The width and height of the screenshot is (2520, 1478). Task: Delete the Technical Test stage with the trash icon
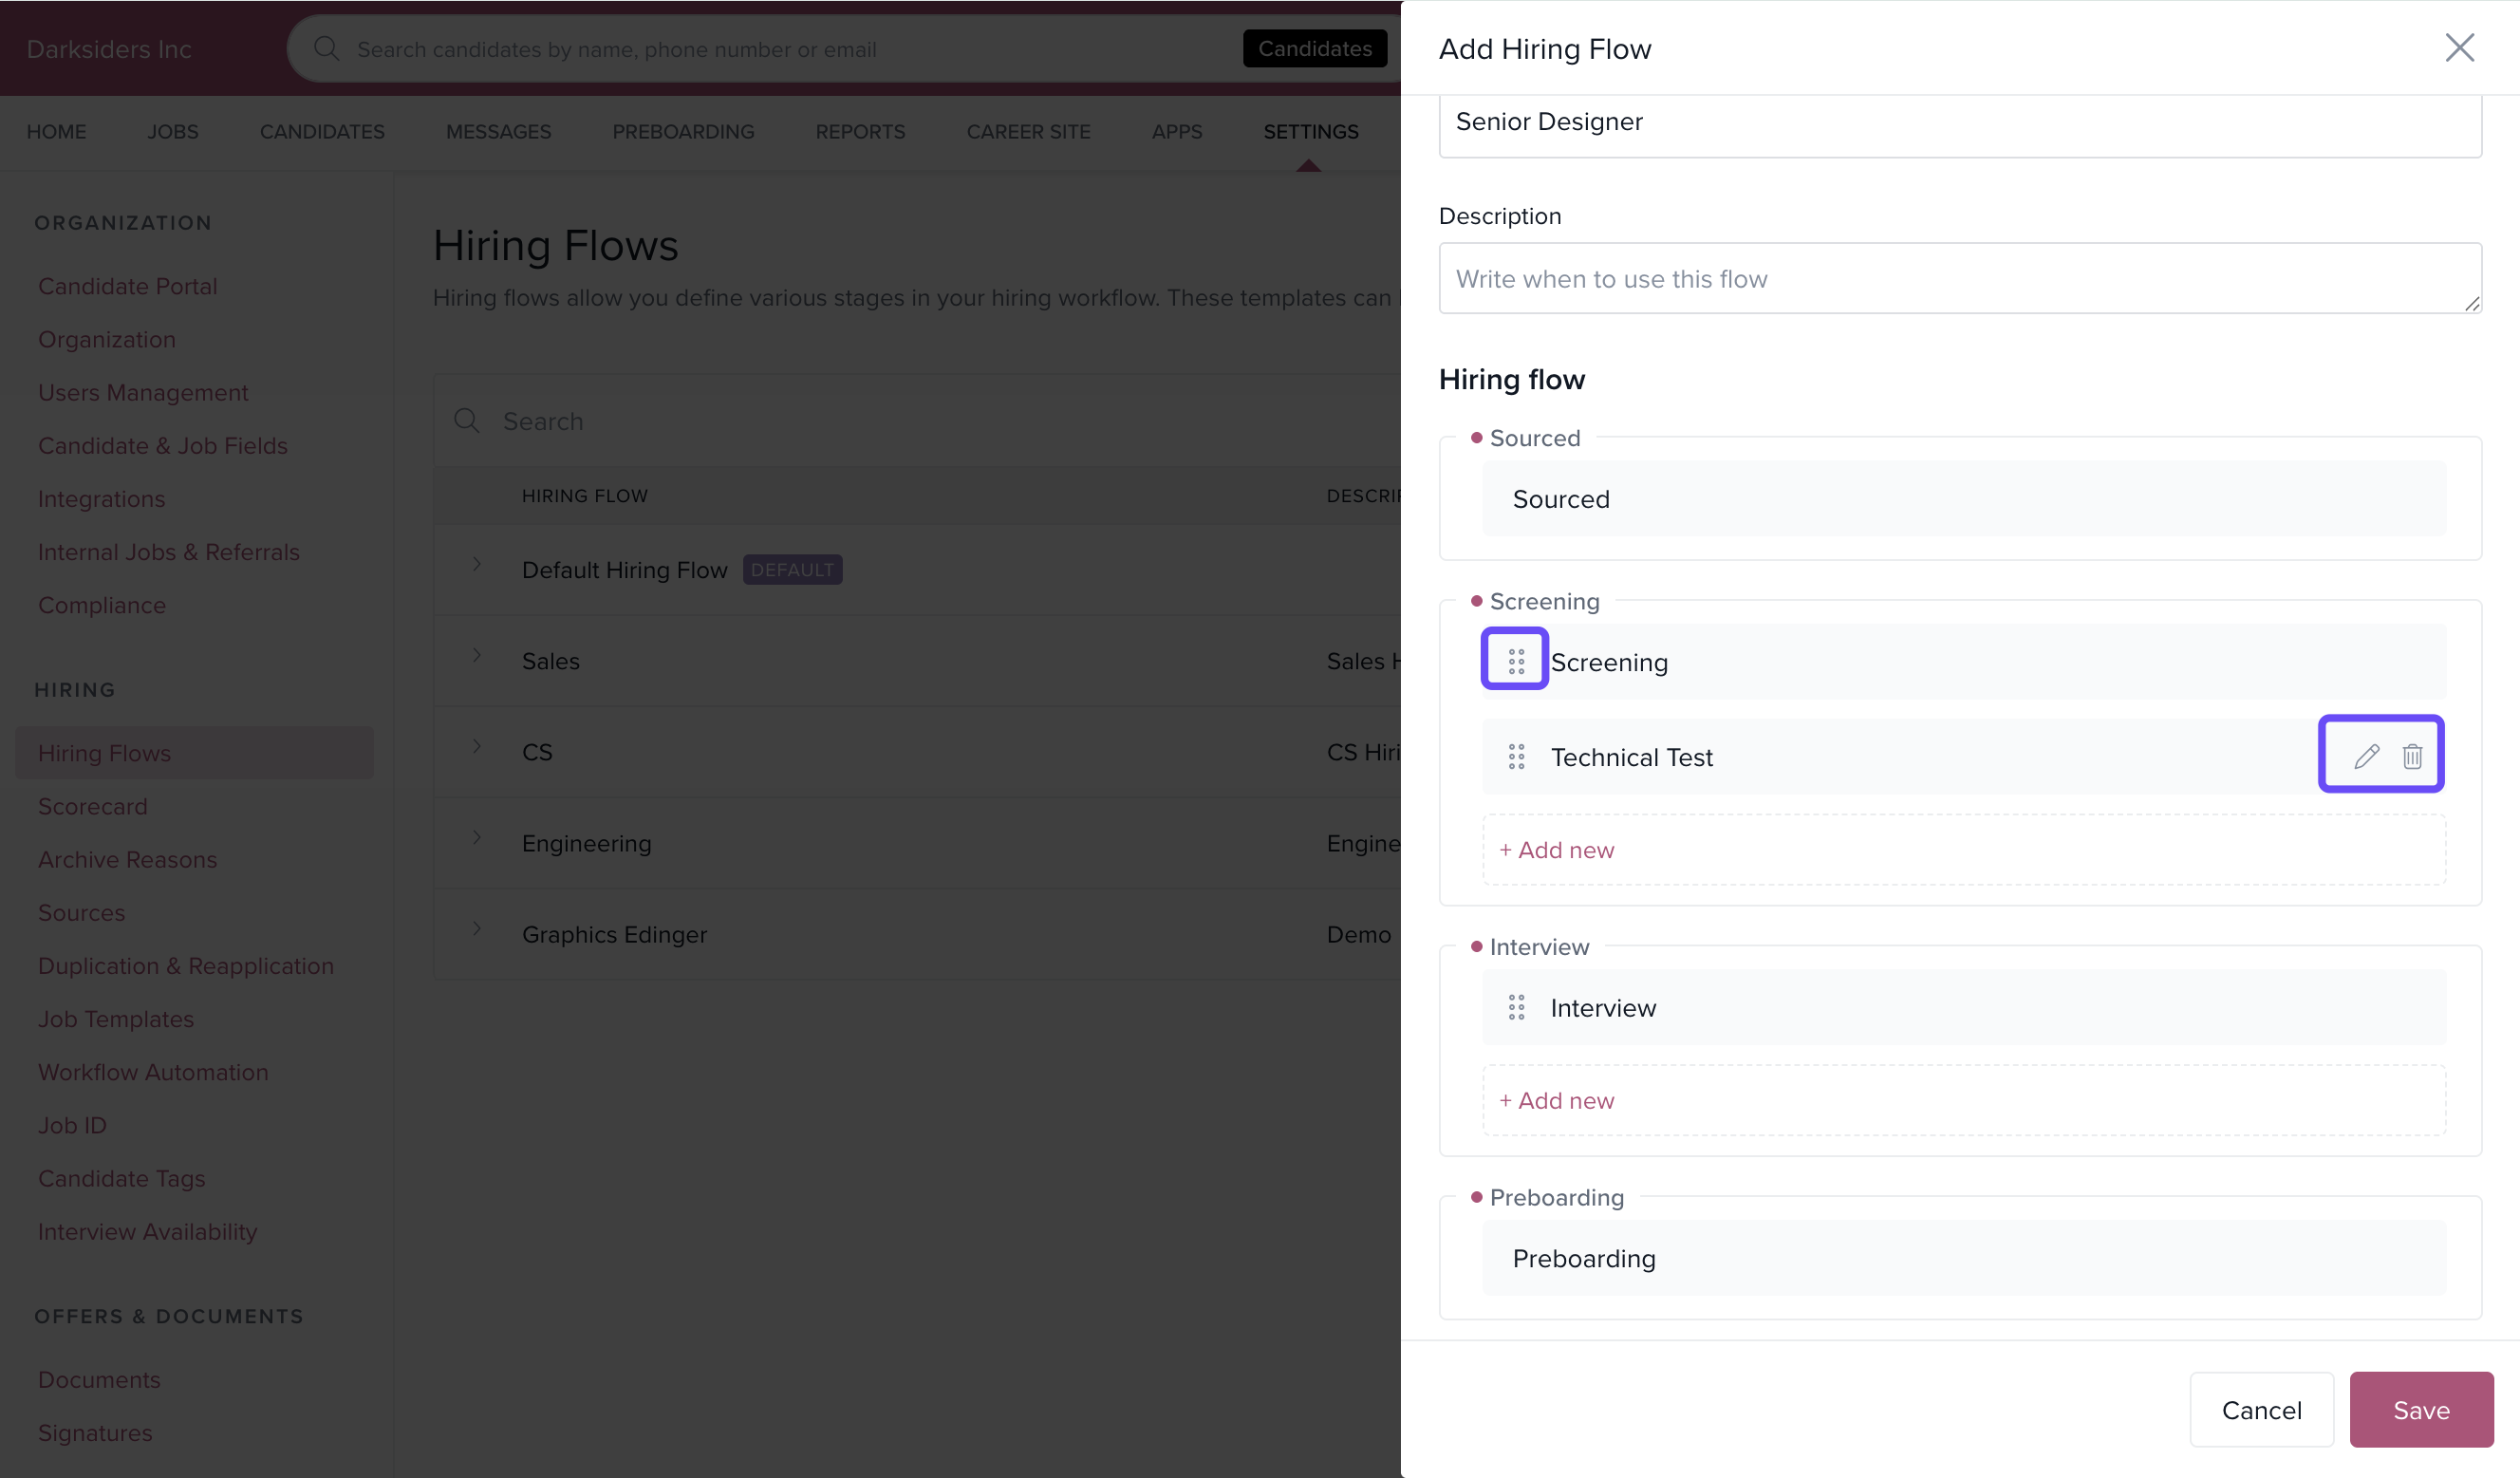(x=2412, y=756)
